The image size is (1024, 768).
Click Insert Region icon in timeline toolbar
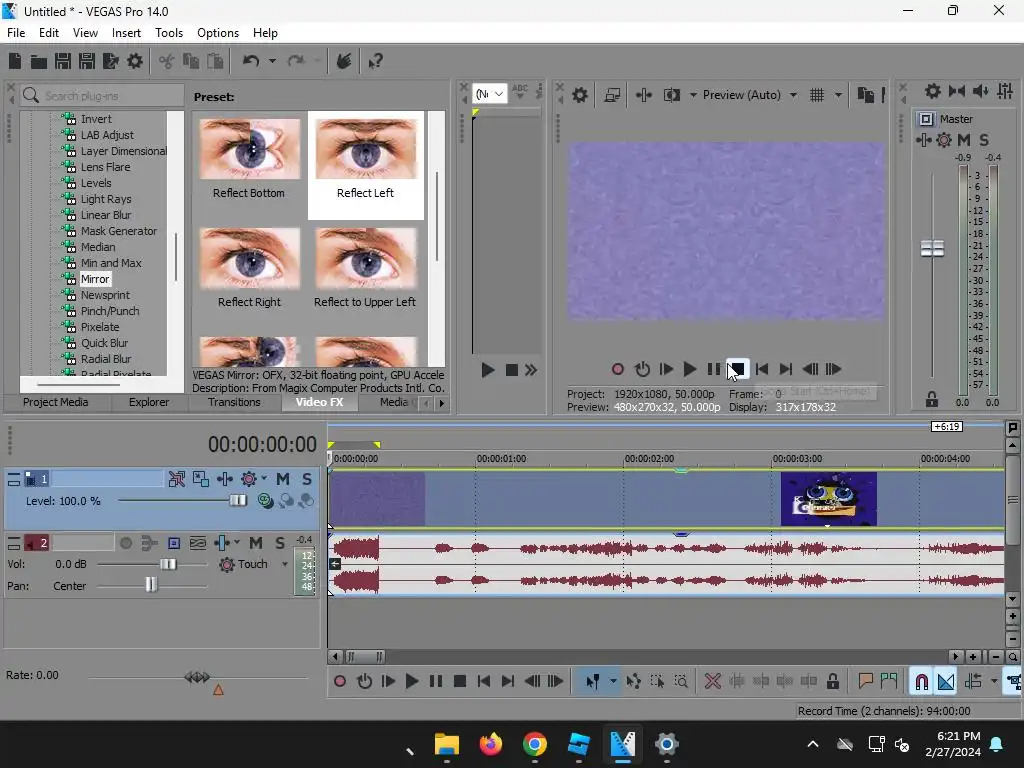pos(889,682)
